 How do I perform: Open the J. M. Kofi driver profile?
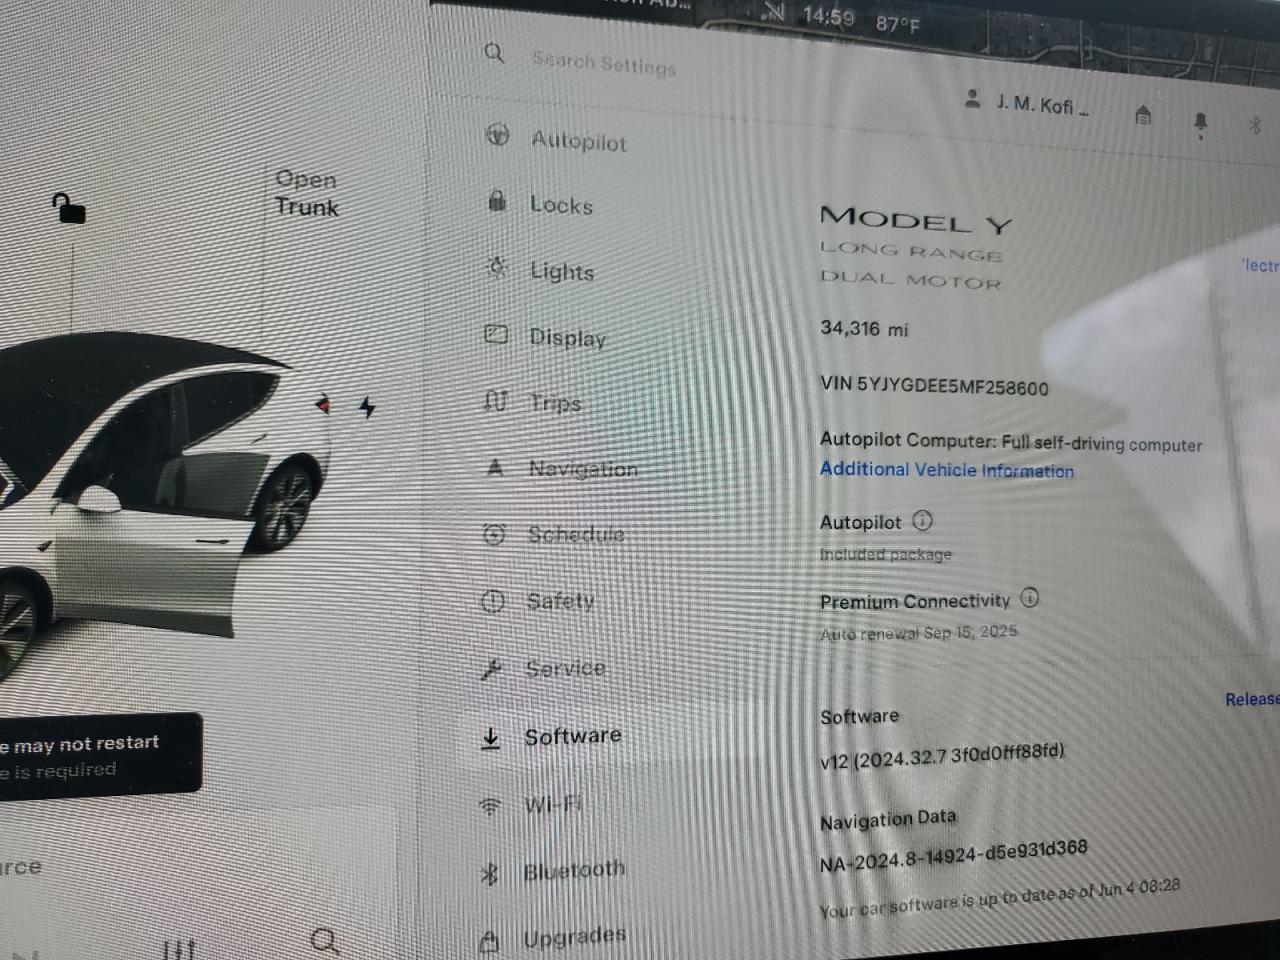pyautogui.click(x=1027, y=102)
